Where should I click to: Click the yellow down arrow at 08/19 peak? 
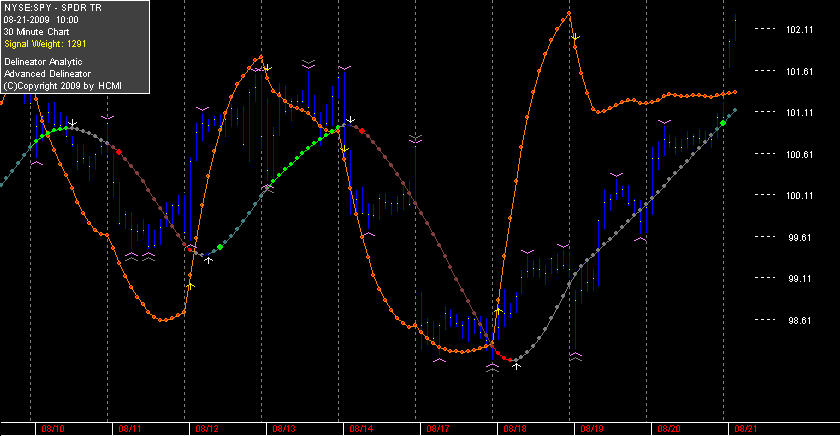pos(575,37)
